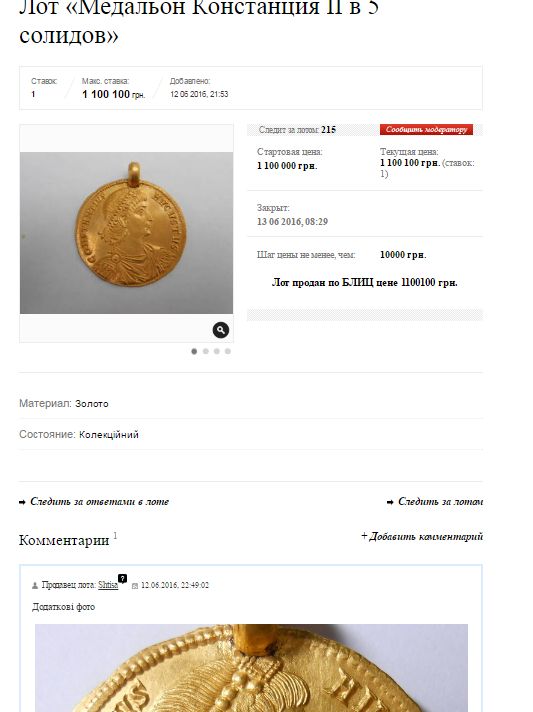Click the plus sign before Добавить комментарий
This screenshot has width=533, height=712.
[x=364, y=536]
